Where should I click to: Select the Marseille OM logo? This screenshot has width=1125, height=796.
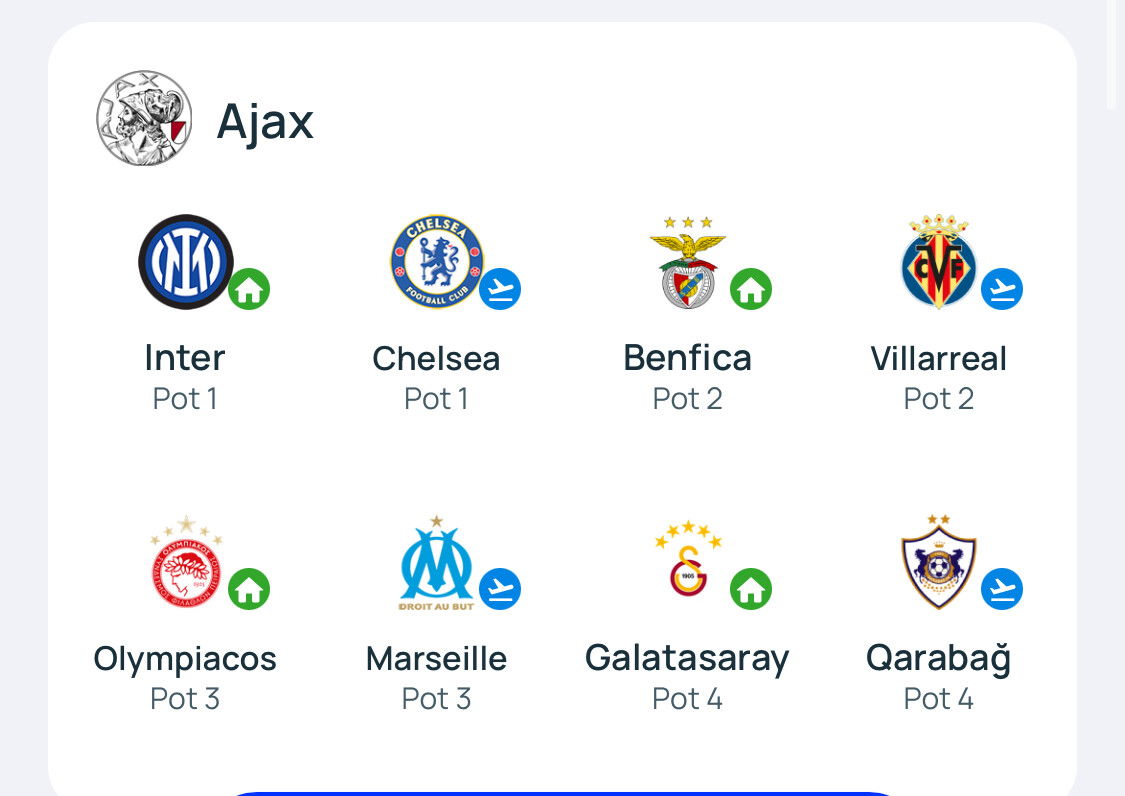[436, 563]
